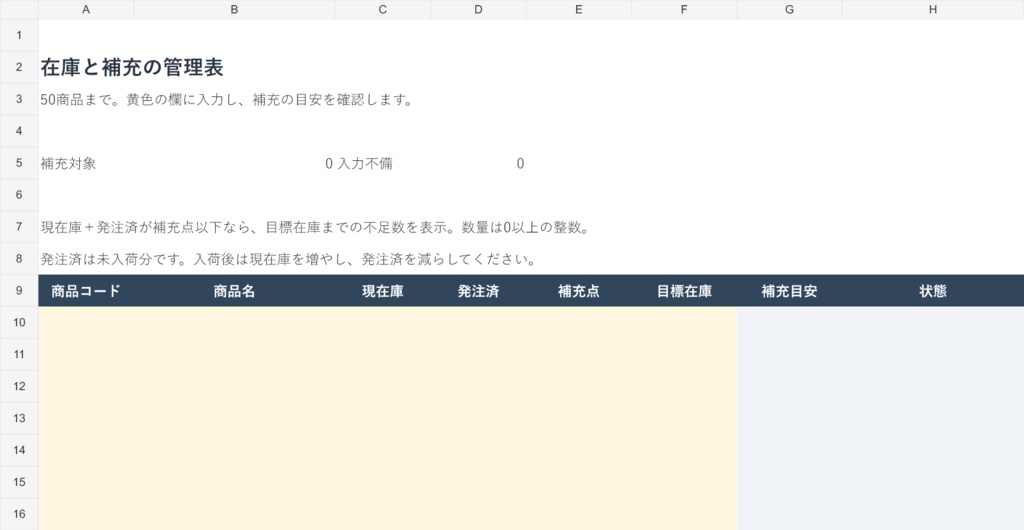The image size is (1024, 530).
Task: Select row 7 header
Action: click(19, 226)
